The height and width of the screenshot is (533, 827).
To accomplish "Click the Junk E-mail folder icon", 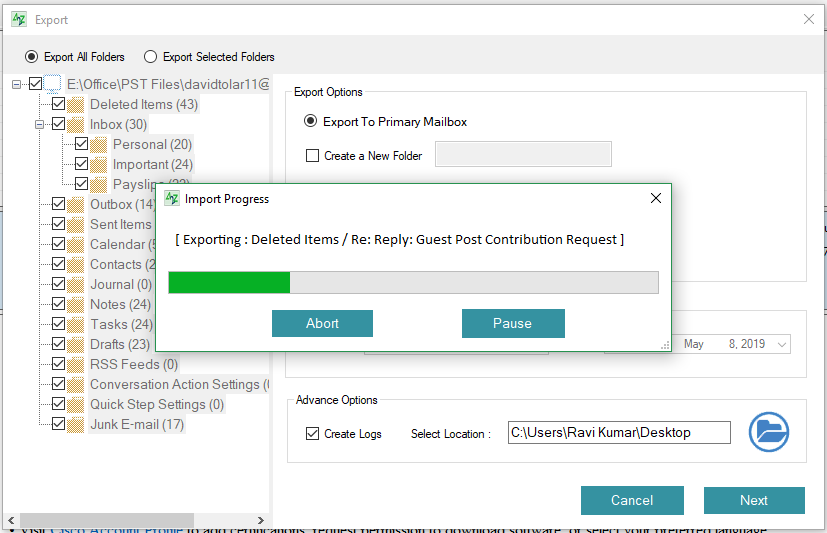I will pyautogui.click(x=76, y=424).
